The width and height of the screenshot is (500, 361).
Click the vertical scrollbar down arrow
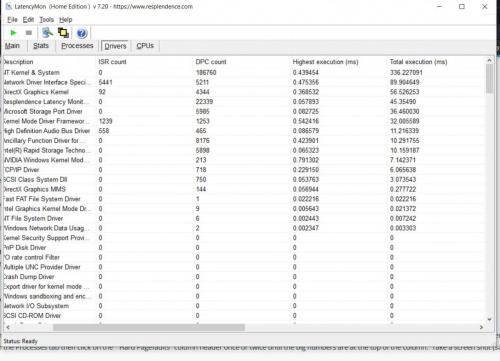point(489,319)
